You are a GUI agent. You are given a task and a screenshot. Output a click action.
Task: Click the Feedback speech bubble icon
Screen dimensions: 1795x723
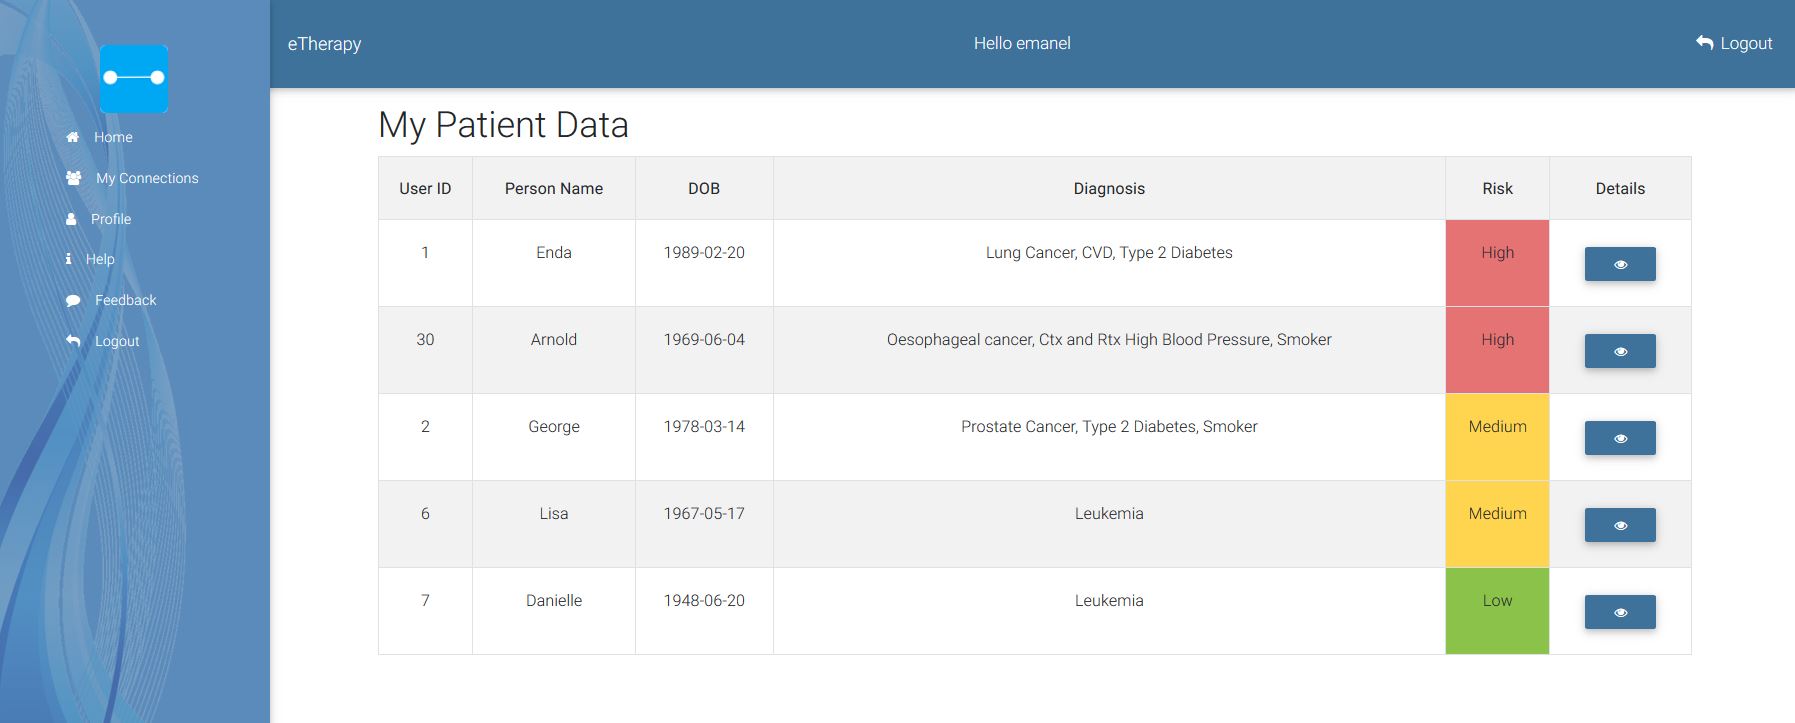tap(73, 300)
